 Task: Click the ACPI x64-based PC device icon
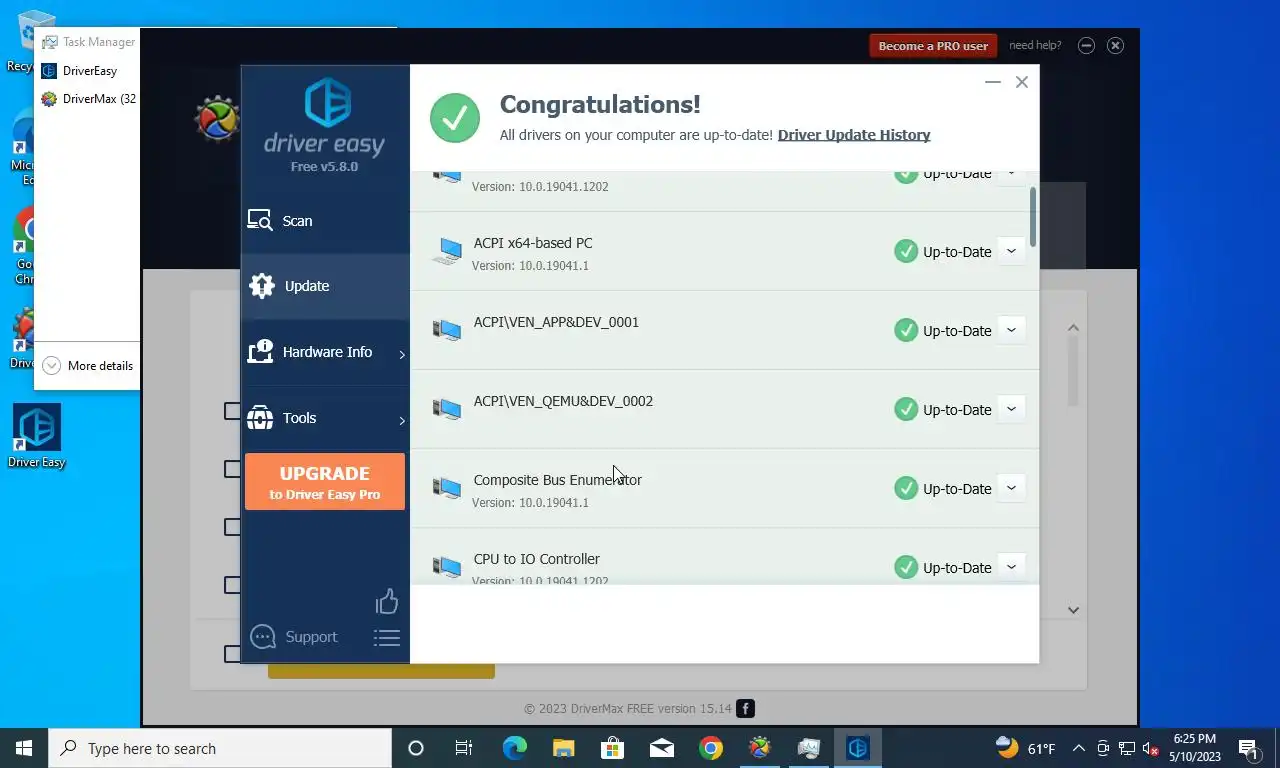(447, 252)
